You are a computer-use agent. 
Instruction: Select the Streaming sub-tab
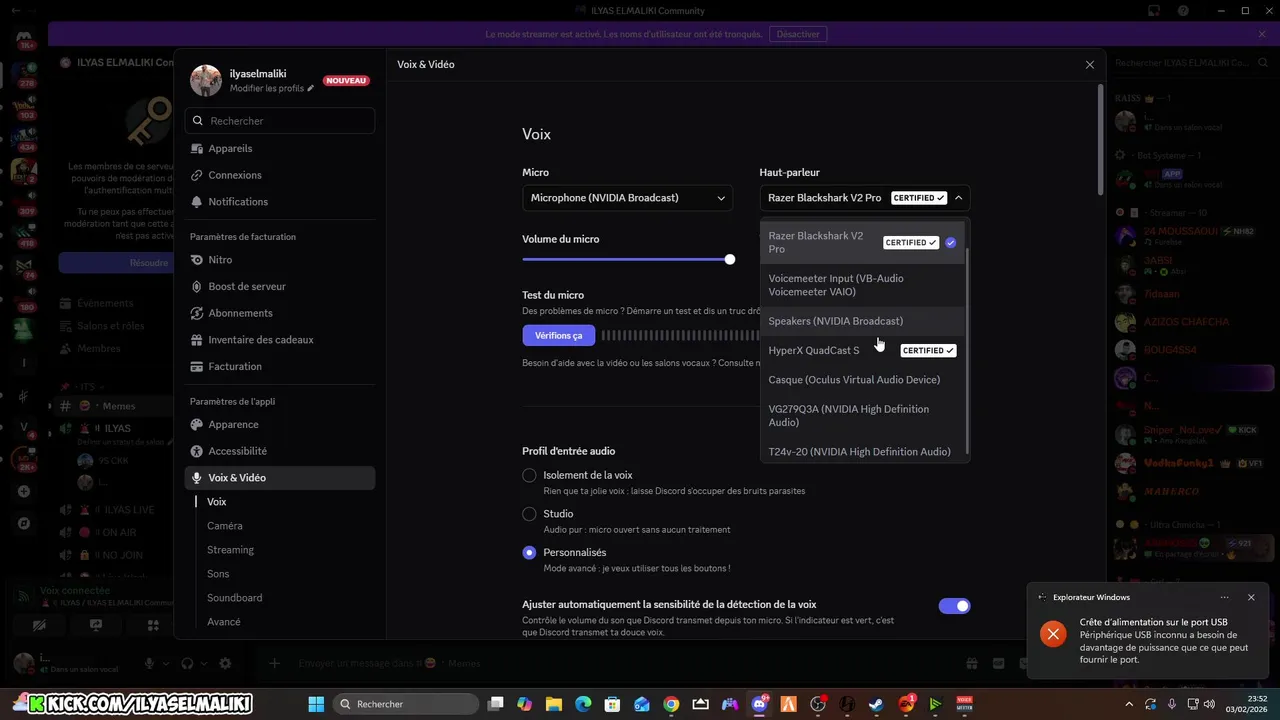(231, 550)
